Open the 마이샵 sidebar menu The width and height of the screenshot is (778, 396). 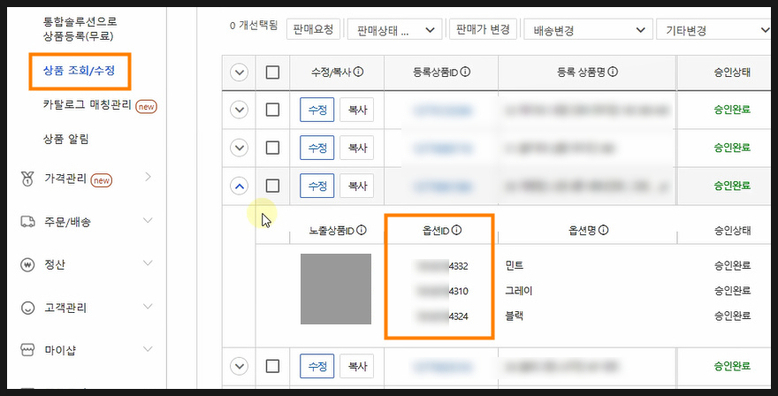click(x=60, y=350)
